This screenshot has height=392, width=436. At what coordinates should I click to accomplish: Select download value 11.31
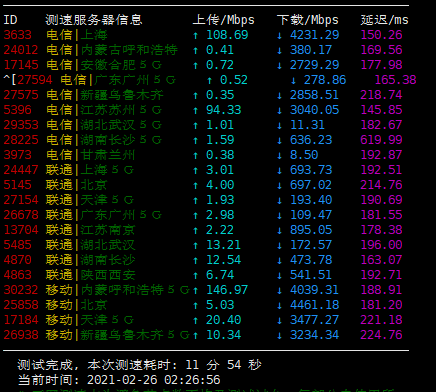point(307,125)
